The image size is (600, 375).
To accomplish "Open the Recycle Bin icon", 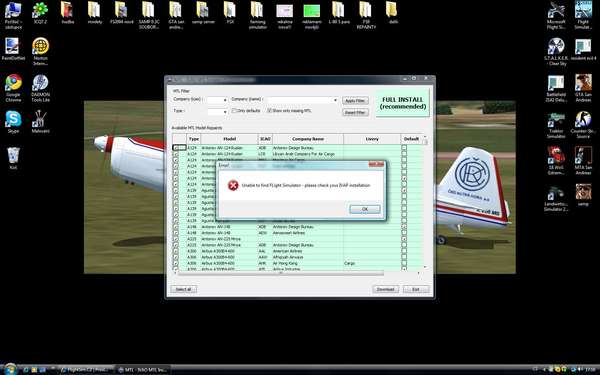I will click(x=13, y=158).
